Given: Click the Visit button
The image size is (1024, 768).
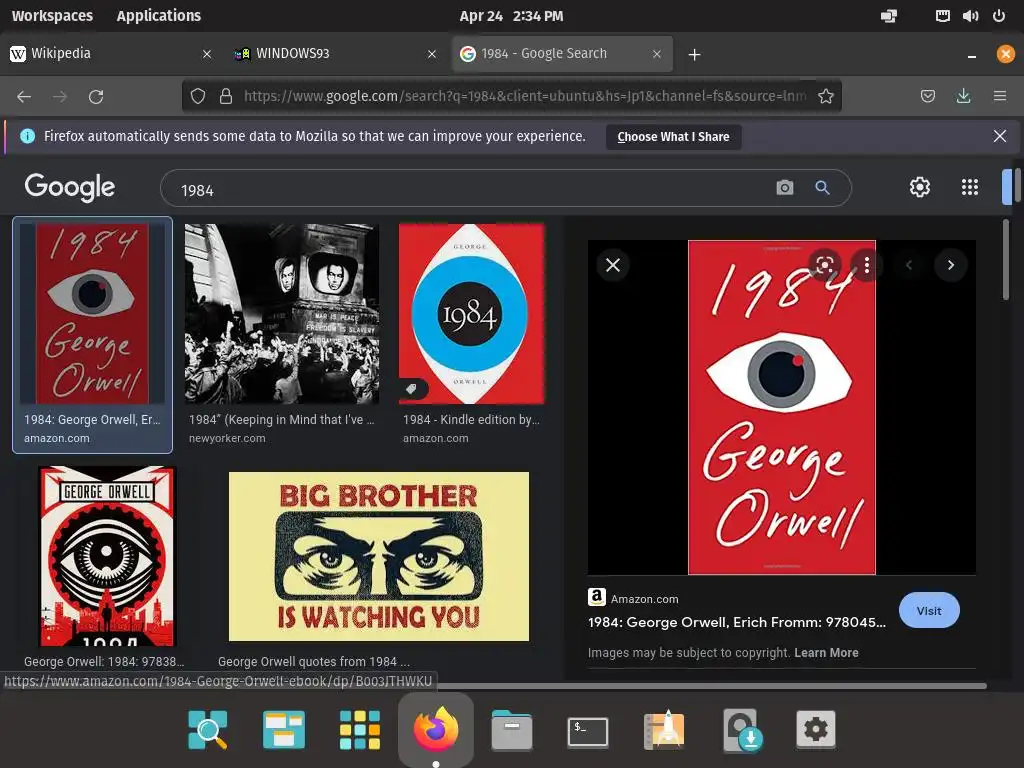Looking at the screenshot, I should pos(929,611).
